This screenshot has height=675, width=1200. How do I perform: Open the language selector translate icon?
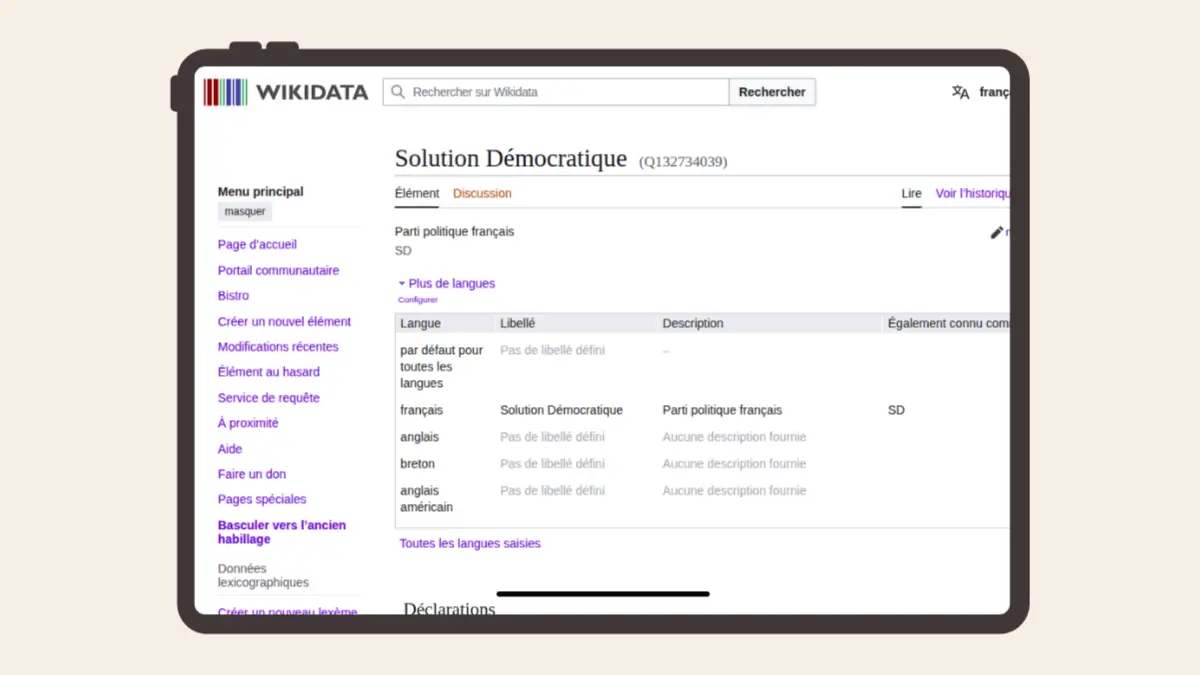961,92
